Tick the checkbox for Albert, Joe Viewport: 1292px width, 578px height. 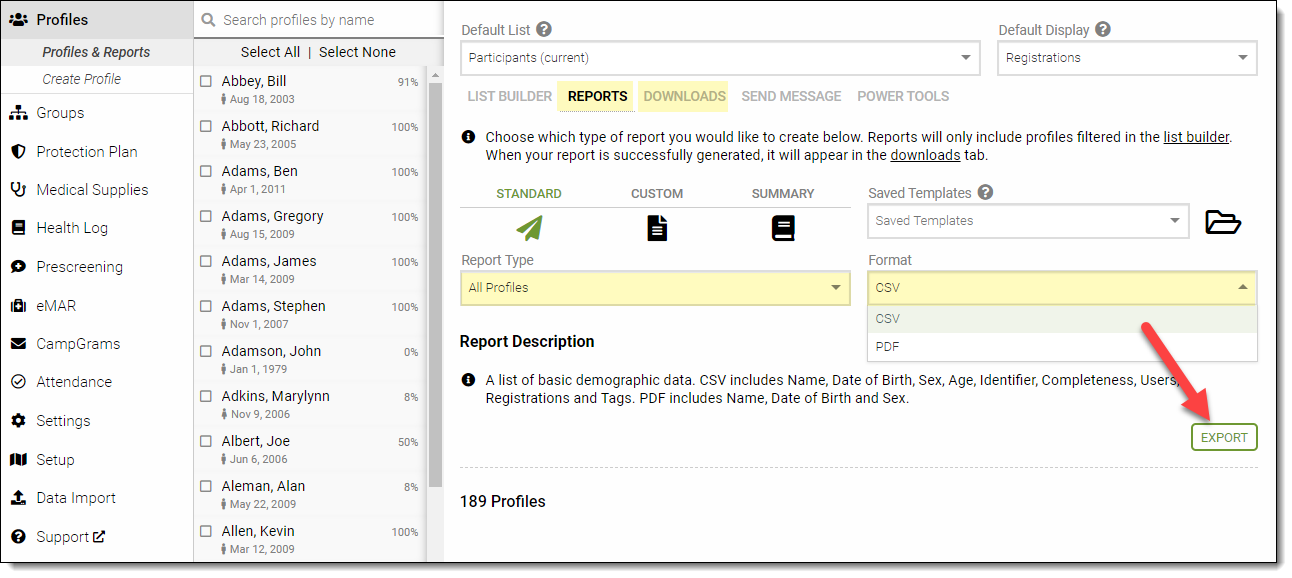tap(206, 441)
